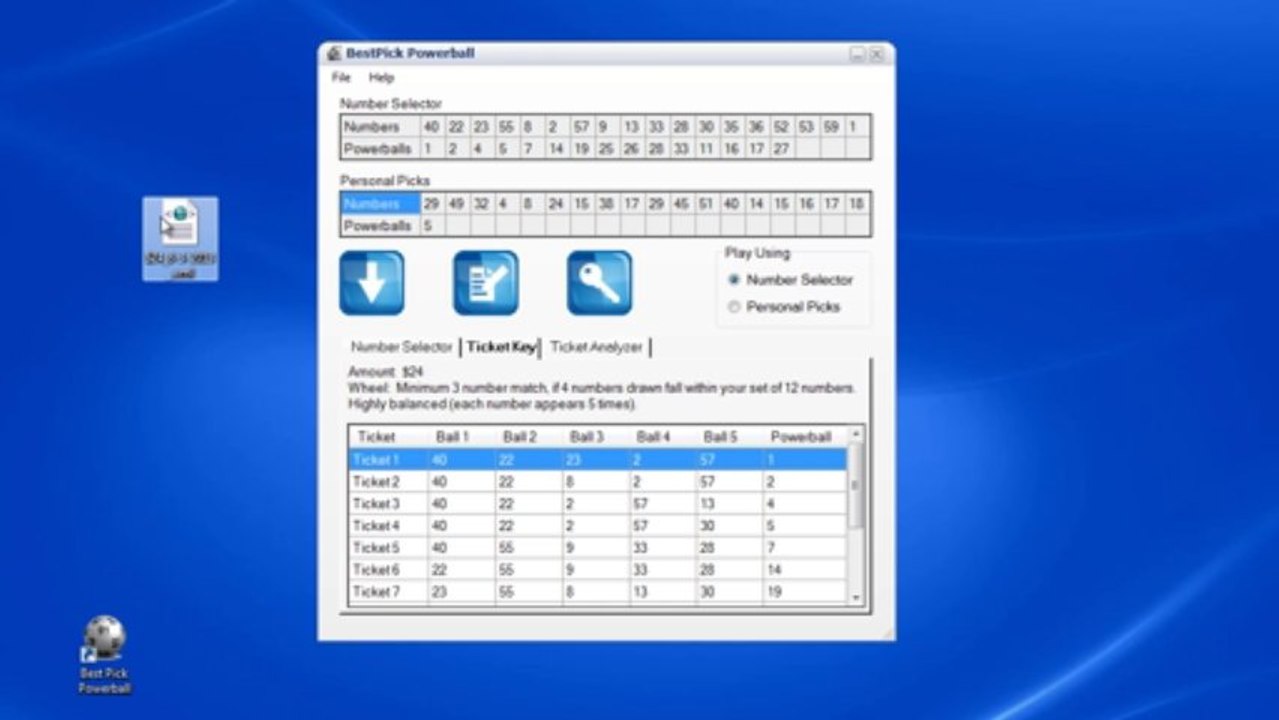Click the Ticket column header
The width and height of the screenshot is (1279, 720).
click(x=388, y=437)
